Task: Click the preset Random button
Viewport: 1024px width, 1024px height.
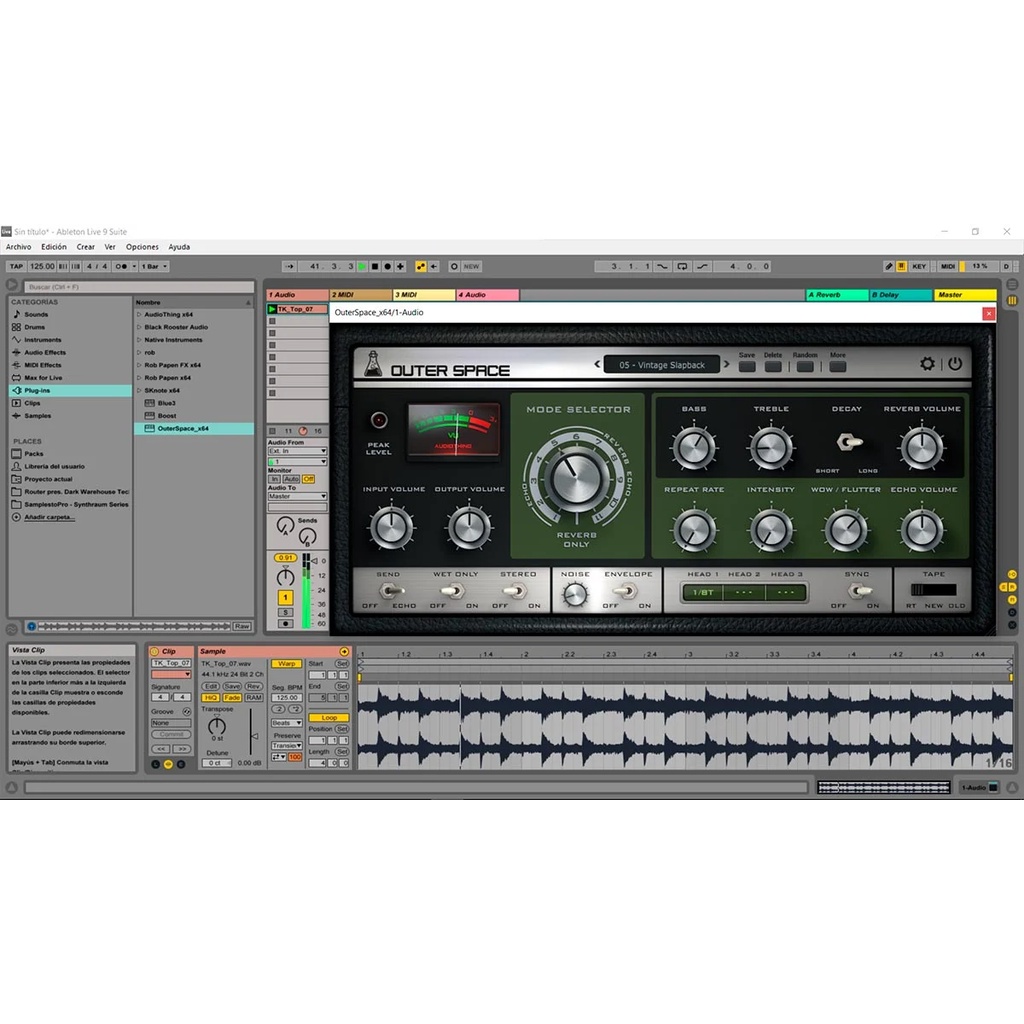Action: pos(805,366)
